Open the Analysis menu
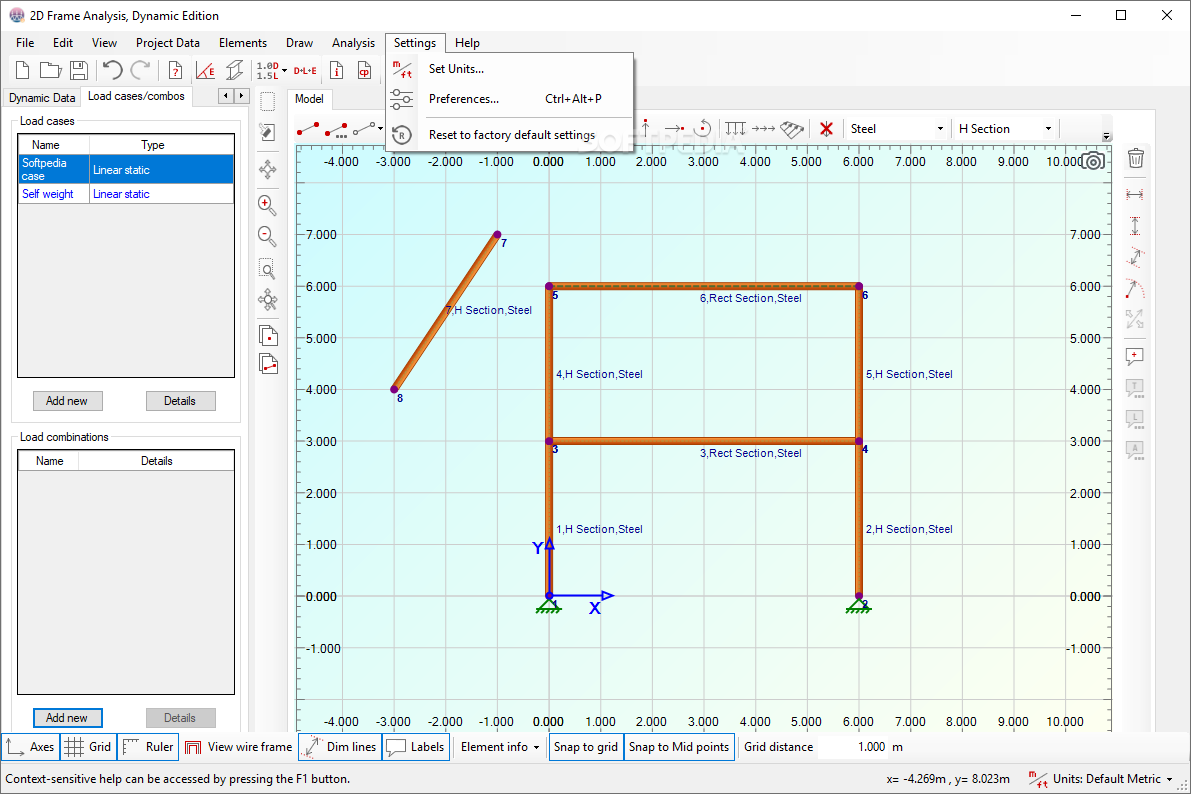The image size is (1191, 794). pos(353,43)
